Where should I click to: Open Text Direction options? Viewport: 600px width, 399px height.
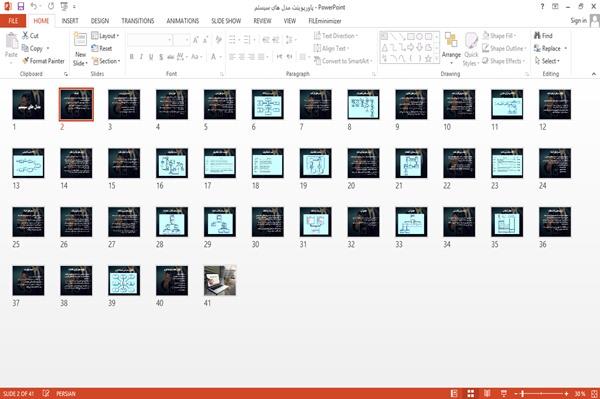click(x=336, y=36)
